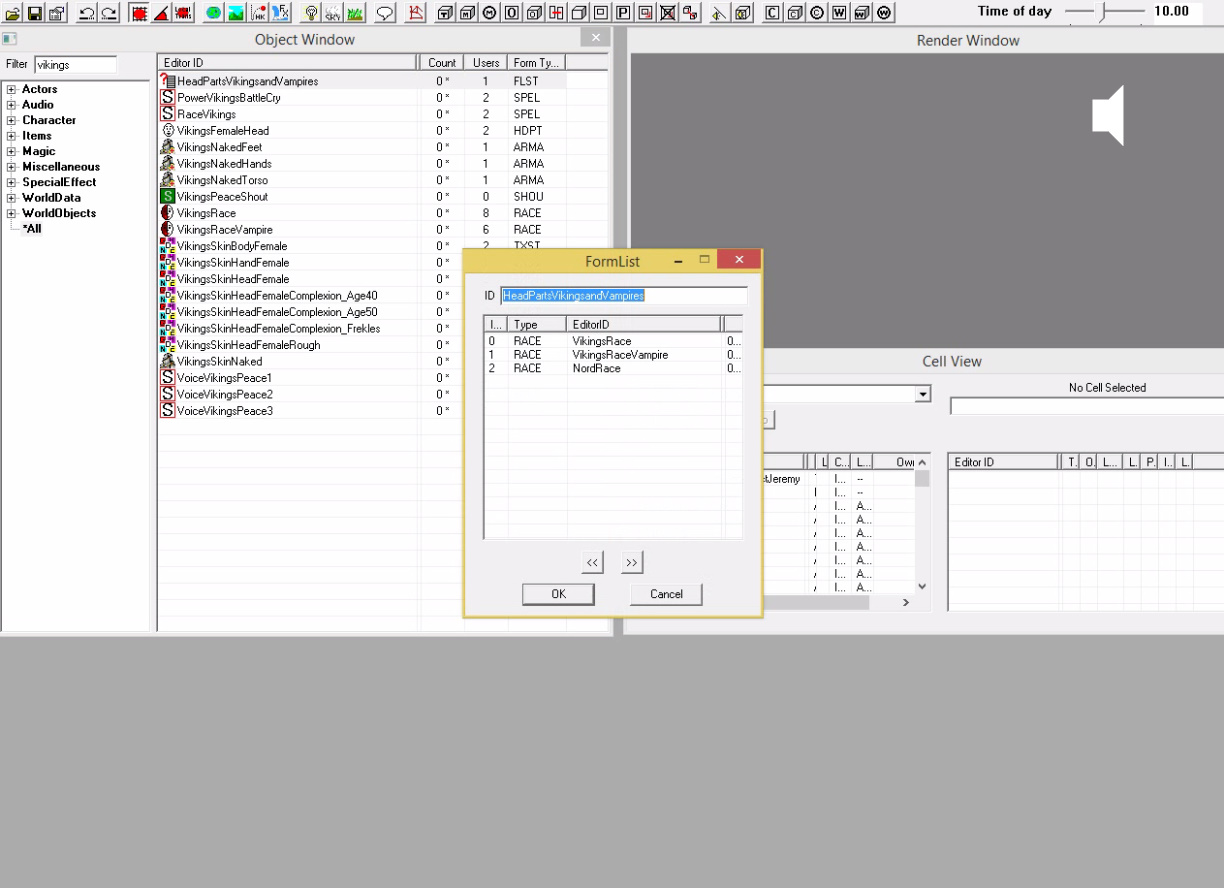Click Cancel in the FormList dialog
Image resolution: width=1224 pixels, height=888 pixels.
tap(666, 594)
